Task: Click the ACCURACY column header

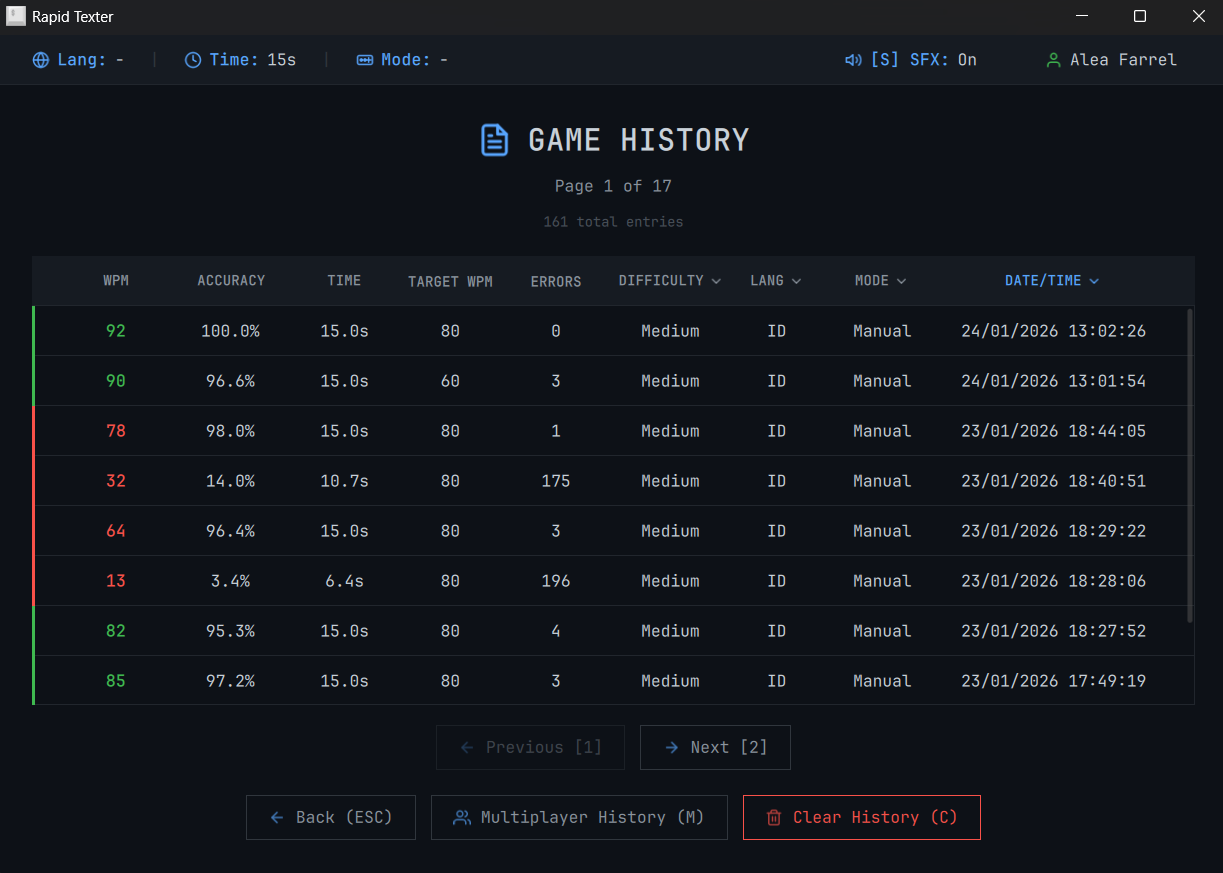Action: pyautogui.click(x=231, y=281)
